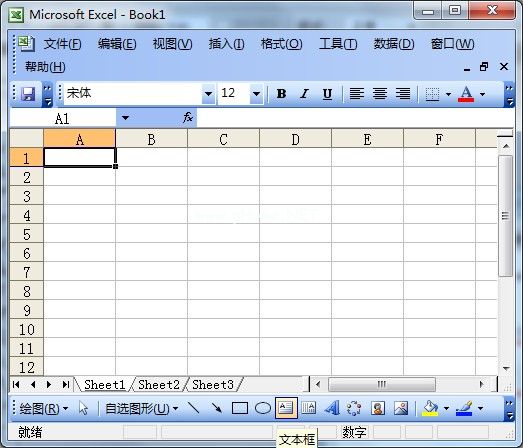Click the fx insert function icon
Image resolution: width=523 pixels, height=448 pixels.
click(x=188, y=117)
